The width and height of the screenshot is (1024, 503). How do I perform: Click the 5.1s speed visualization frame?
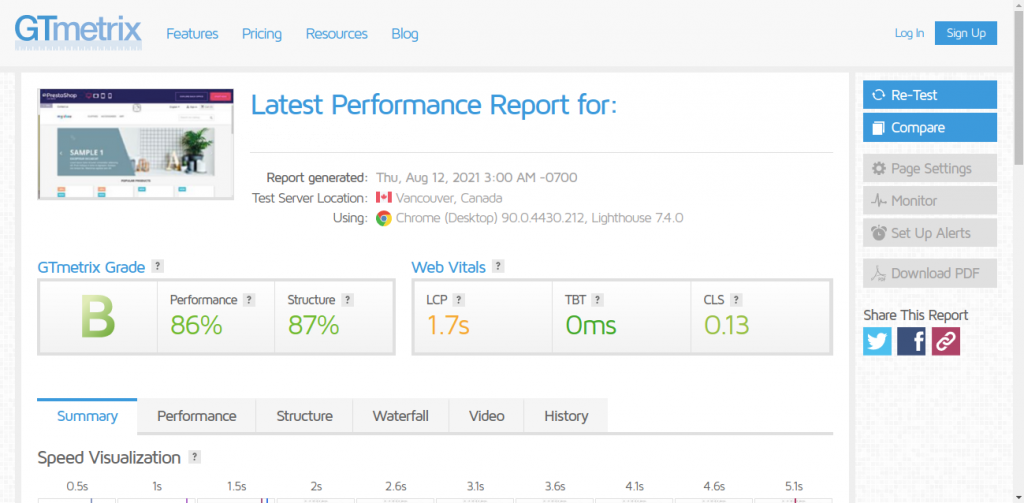793,500
